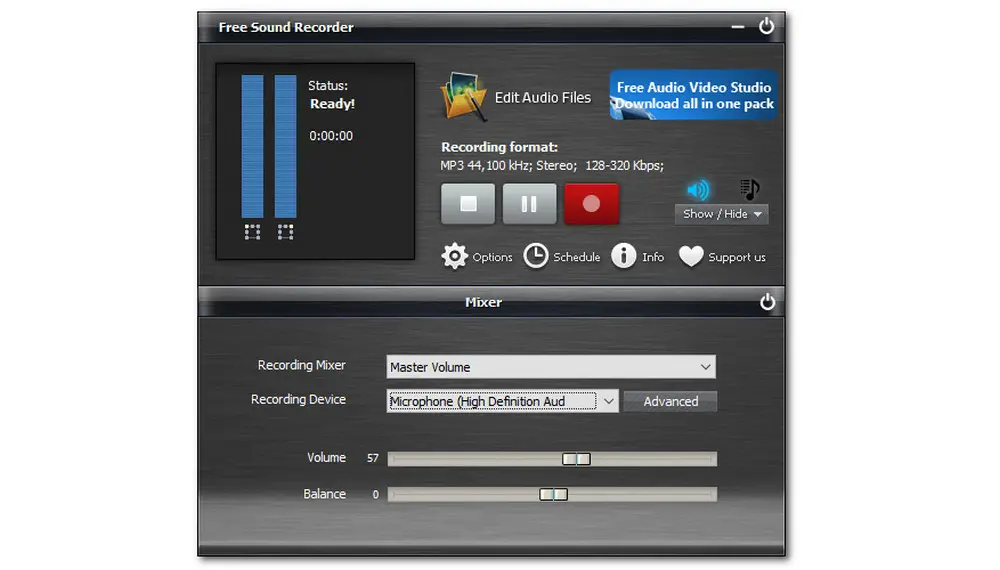Image resolution: width=1000 pixels, height=570 pixels.
Task: Open the Schedule clock icon
Action: tap(537, 256)
